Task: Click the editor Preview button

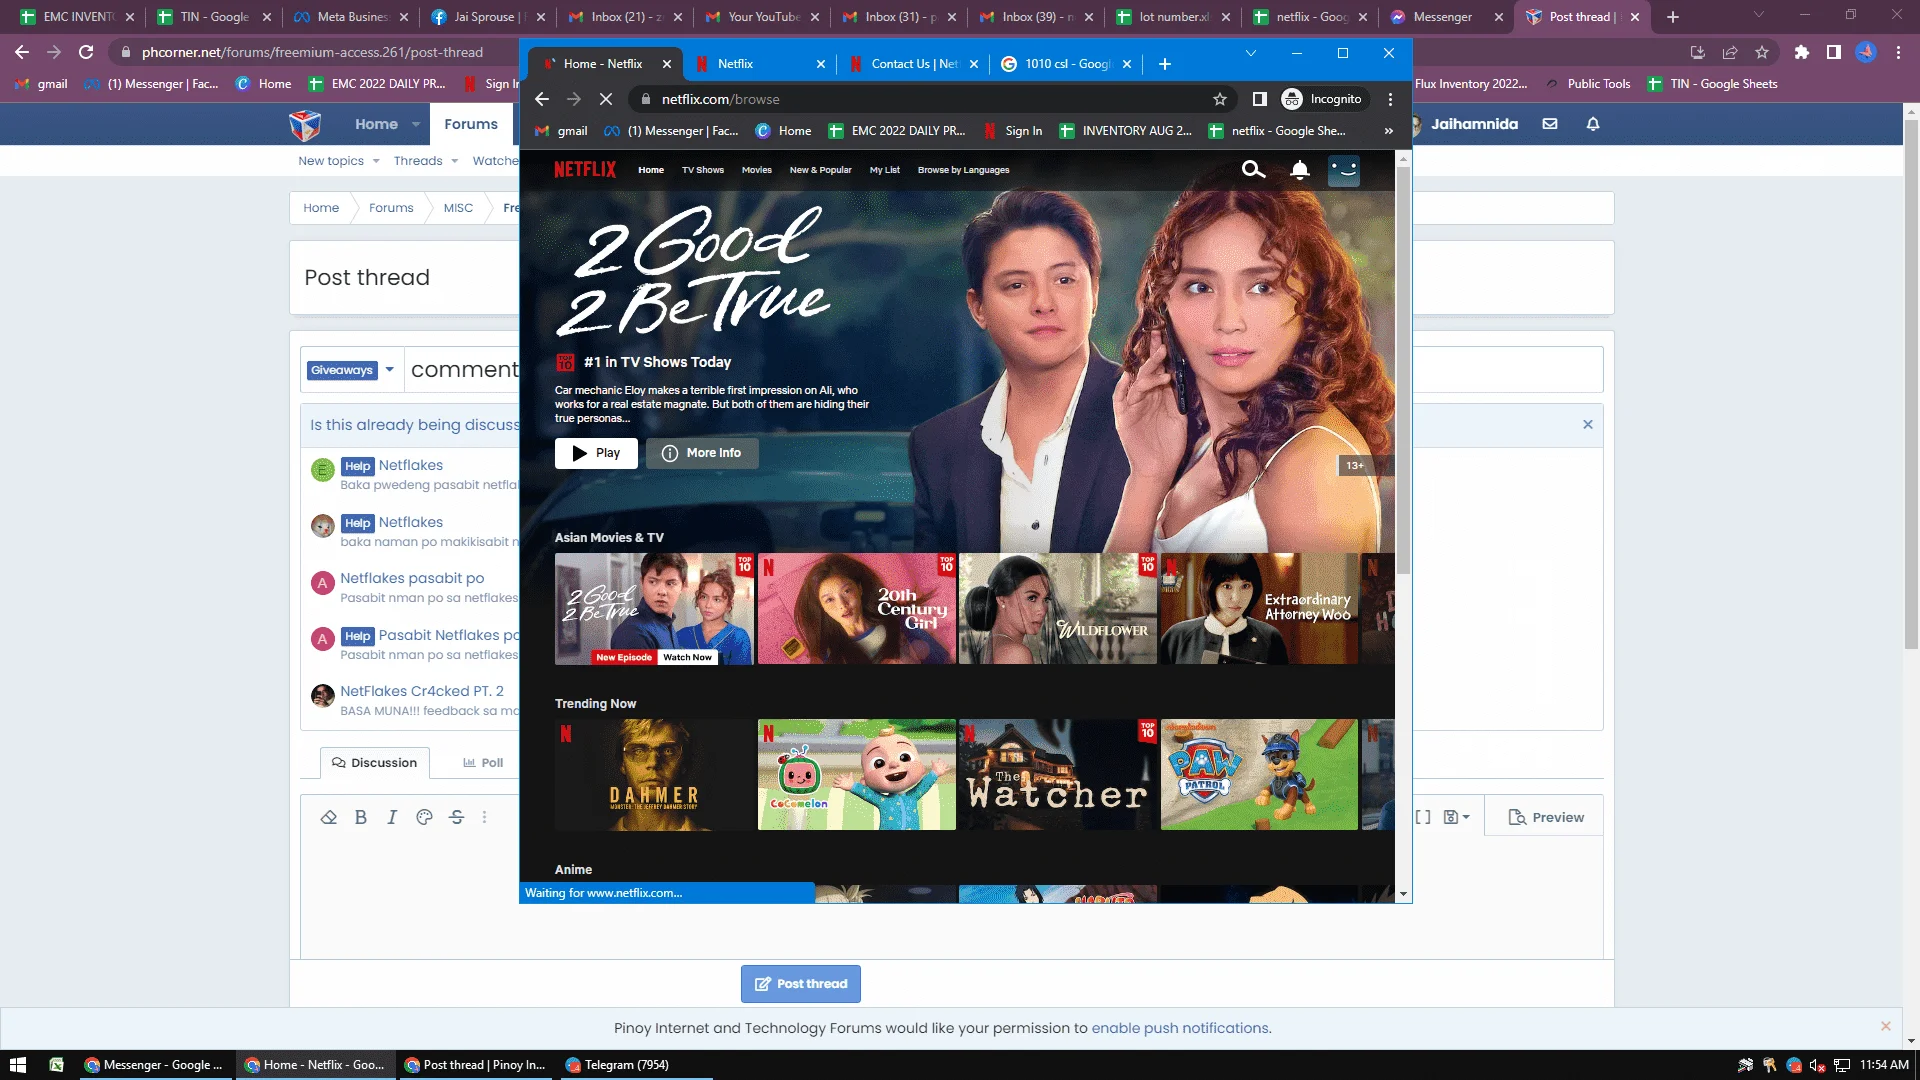Action: pos(1545,817)
